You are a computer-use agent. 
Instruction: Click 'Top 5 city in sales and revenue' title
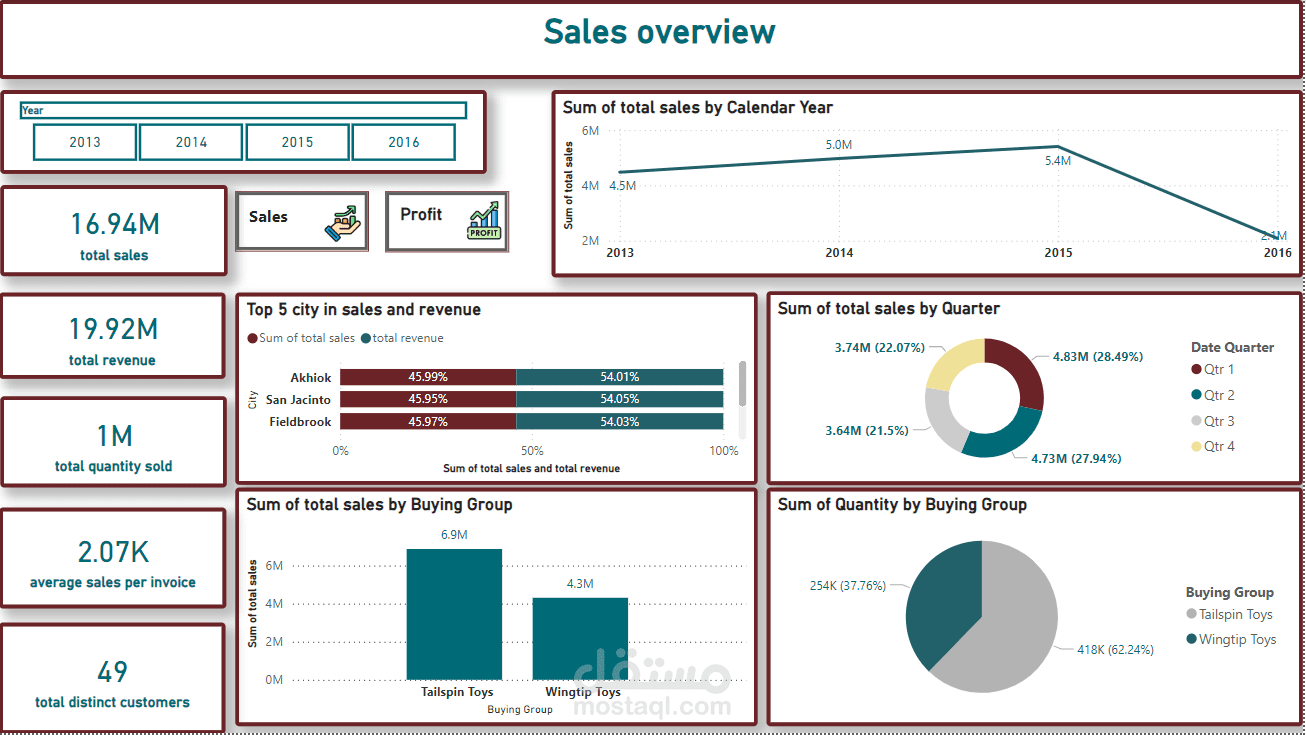click(x=364, y=310)
